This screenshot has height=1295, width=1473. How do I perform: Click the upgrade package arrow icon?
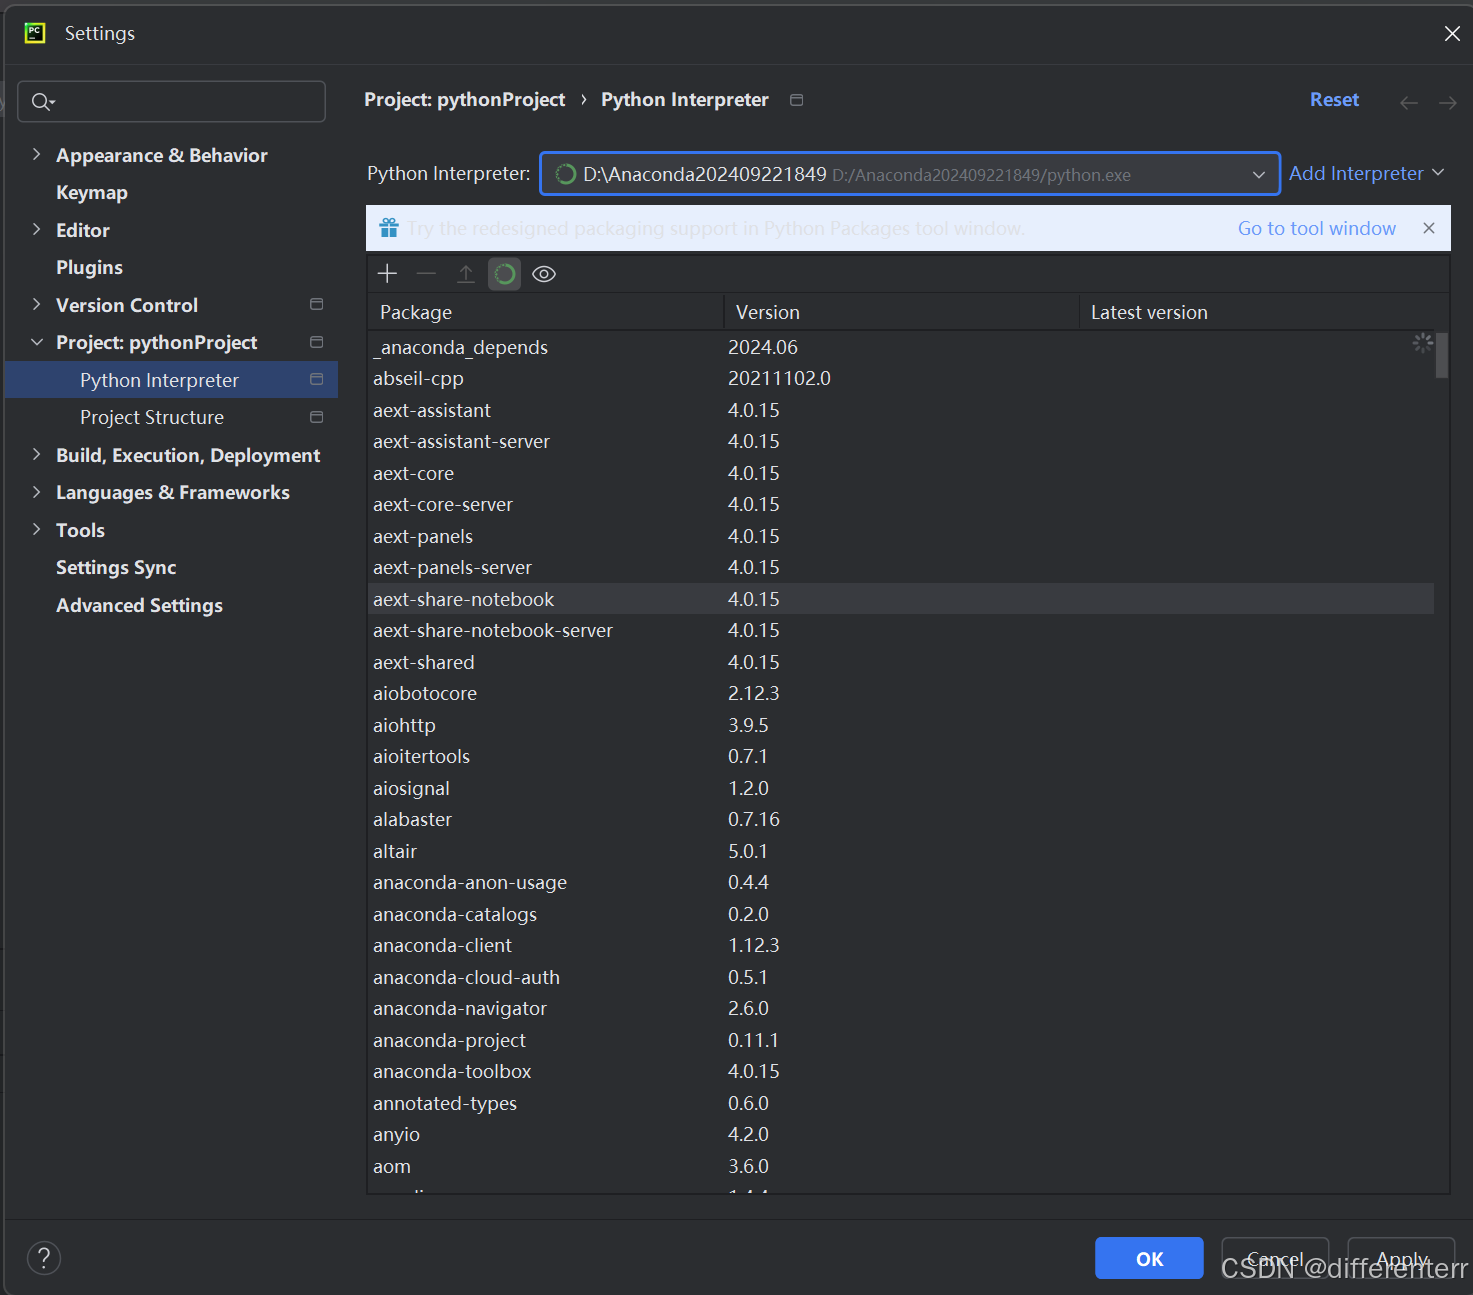[465, 273]
